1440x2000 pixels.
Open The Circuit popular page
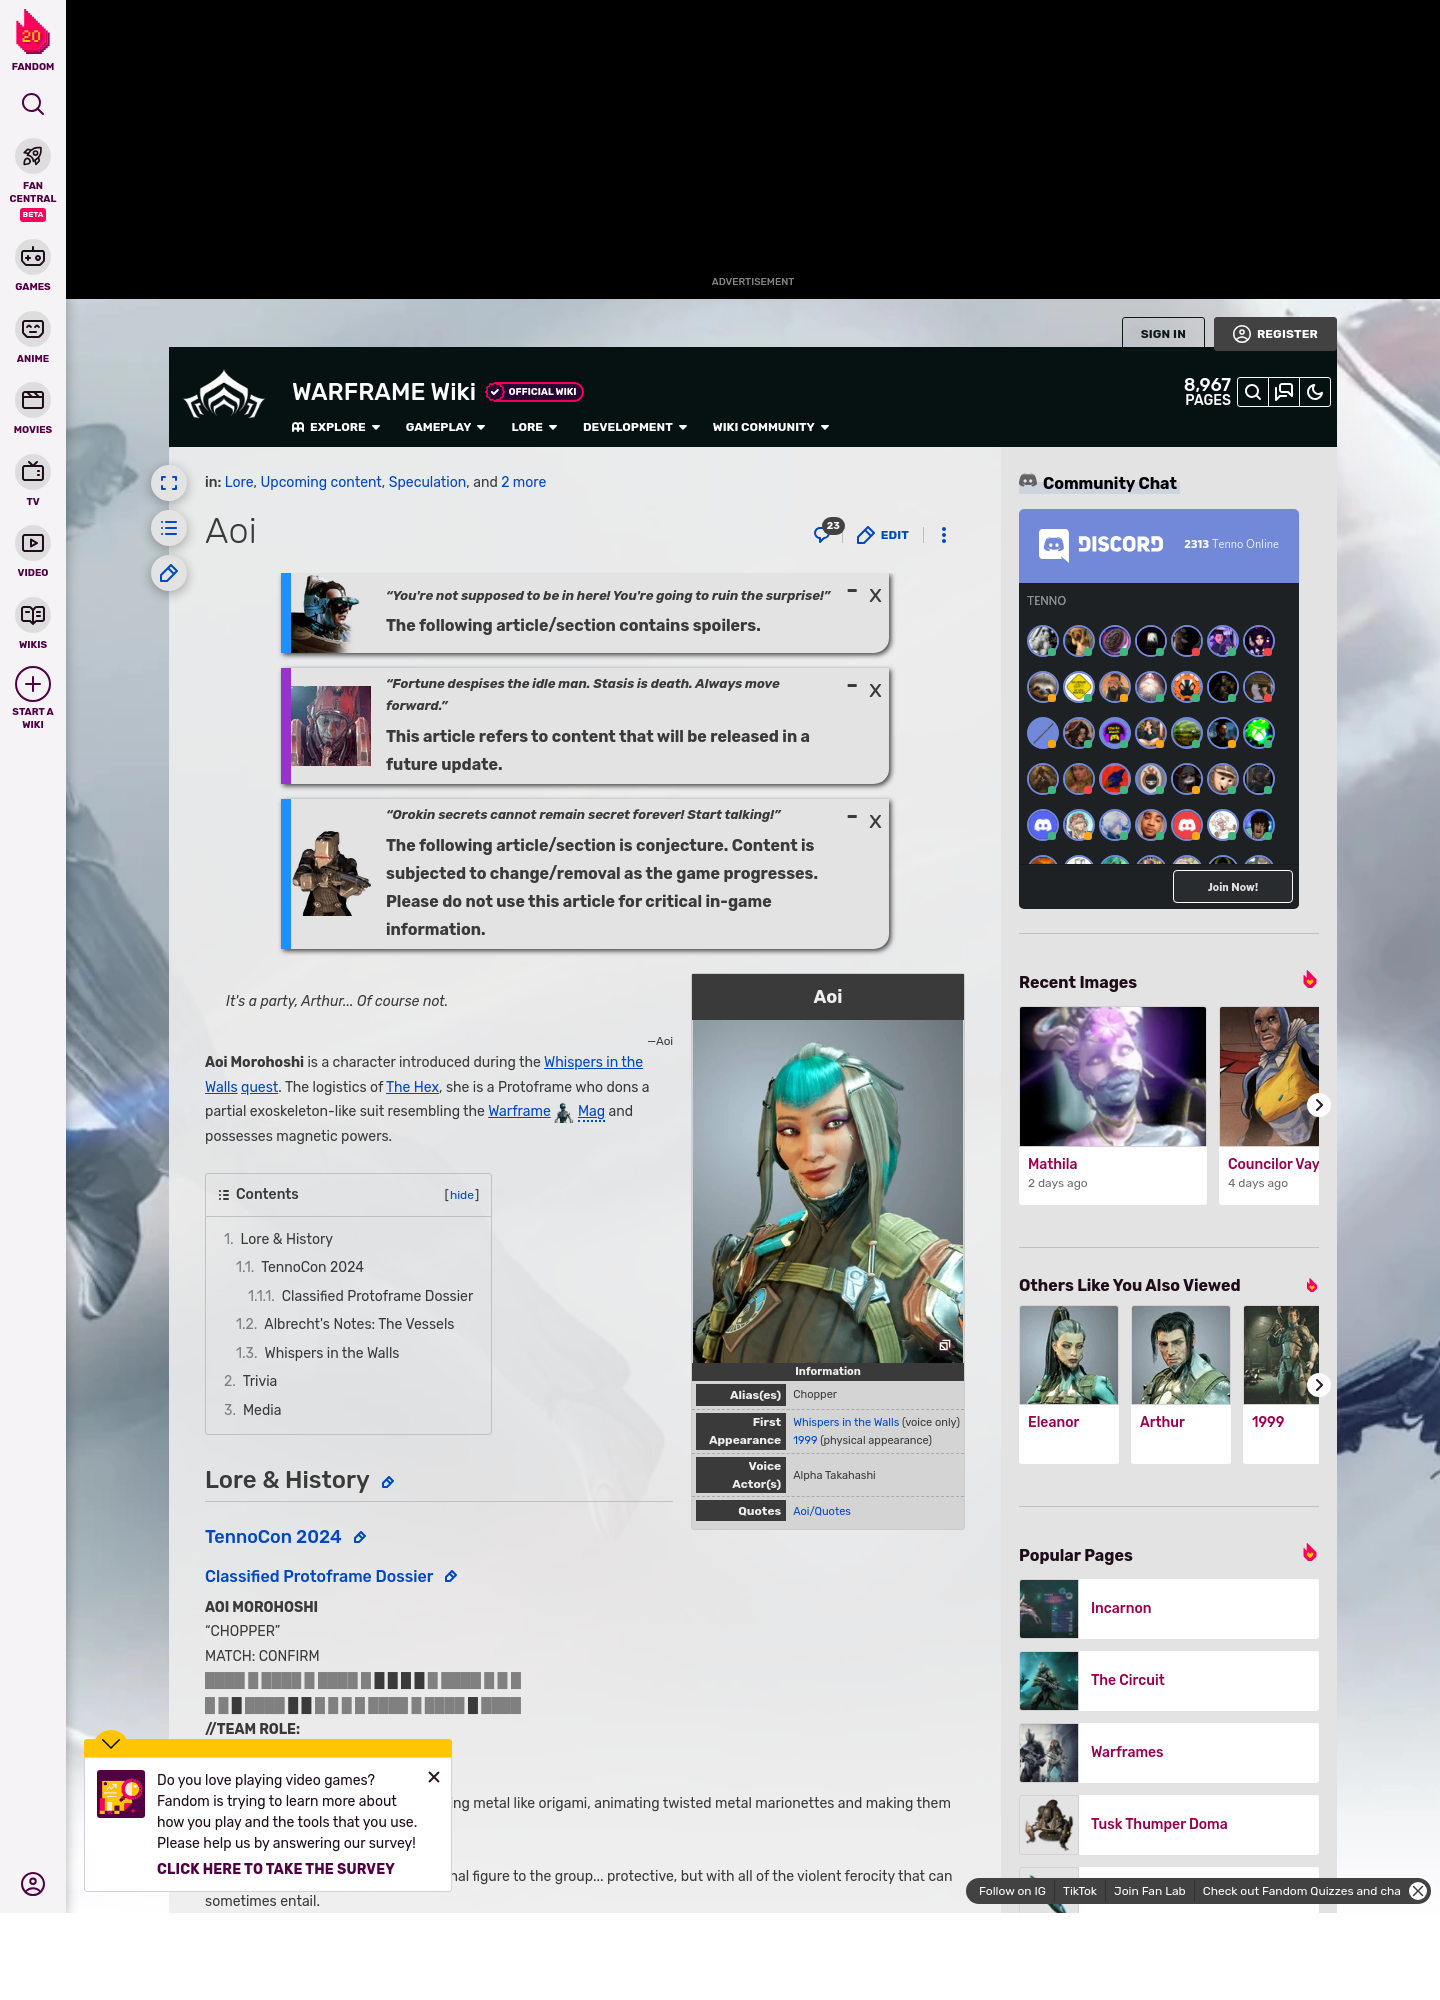pos(1169,1681)
